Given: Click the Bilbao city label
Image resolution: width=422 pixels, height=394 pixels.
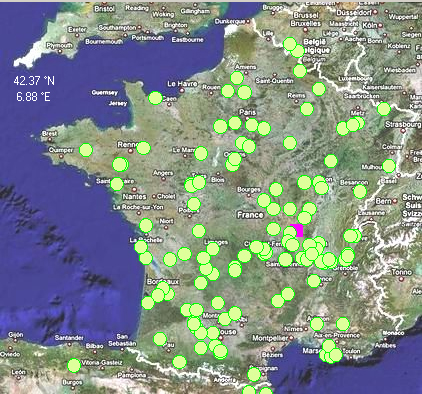Looking at the screenshot, I should (95, 346).
